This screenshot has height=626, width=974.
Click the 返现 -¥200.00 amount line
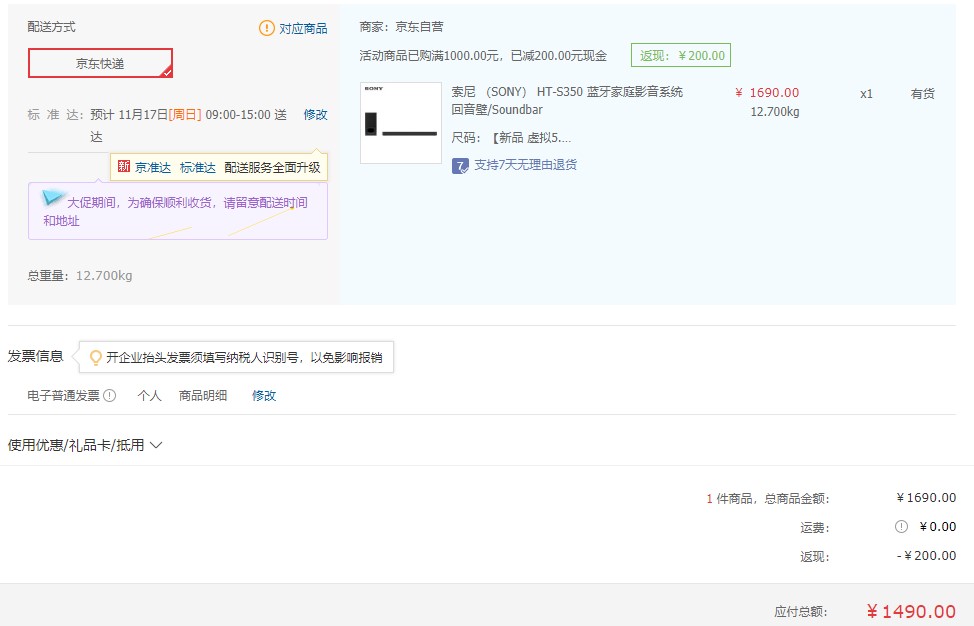(926, 556)
